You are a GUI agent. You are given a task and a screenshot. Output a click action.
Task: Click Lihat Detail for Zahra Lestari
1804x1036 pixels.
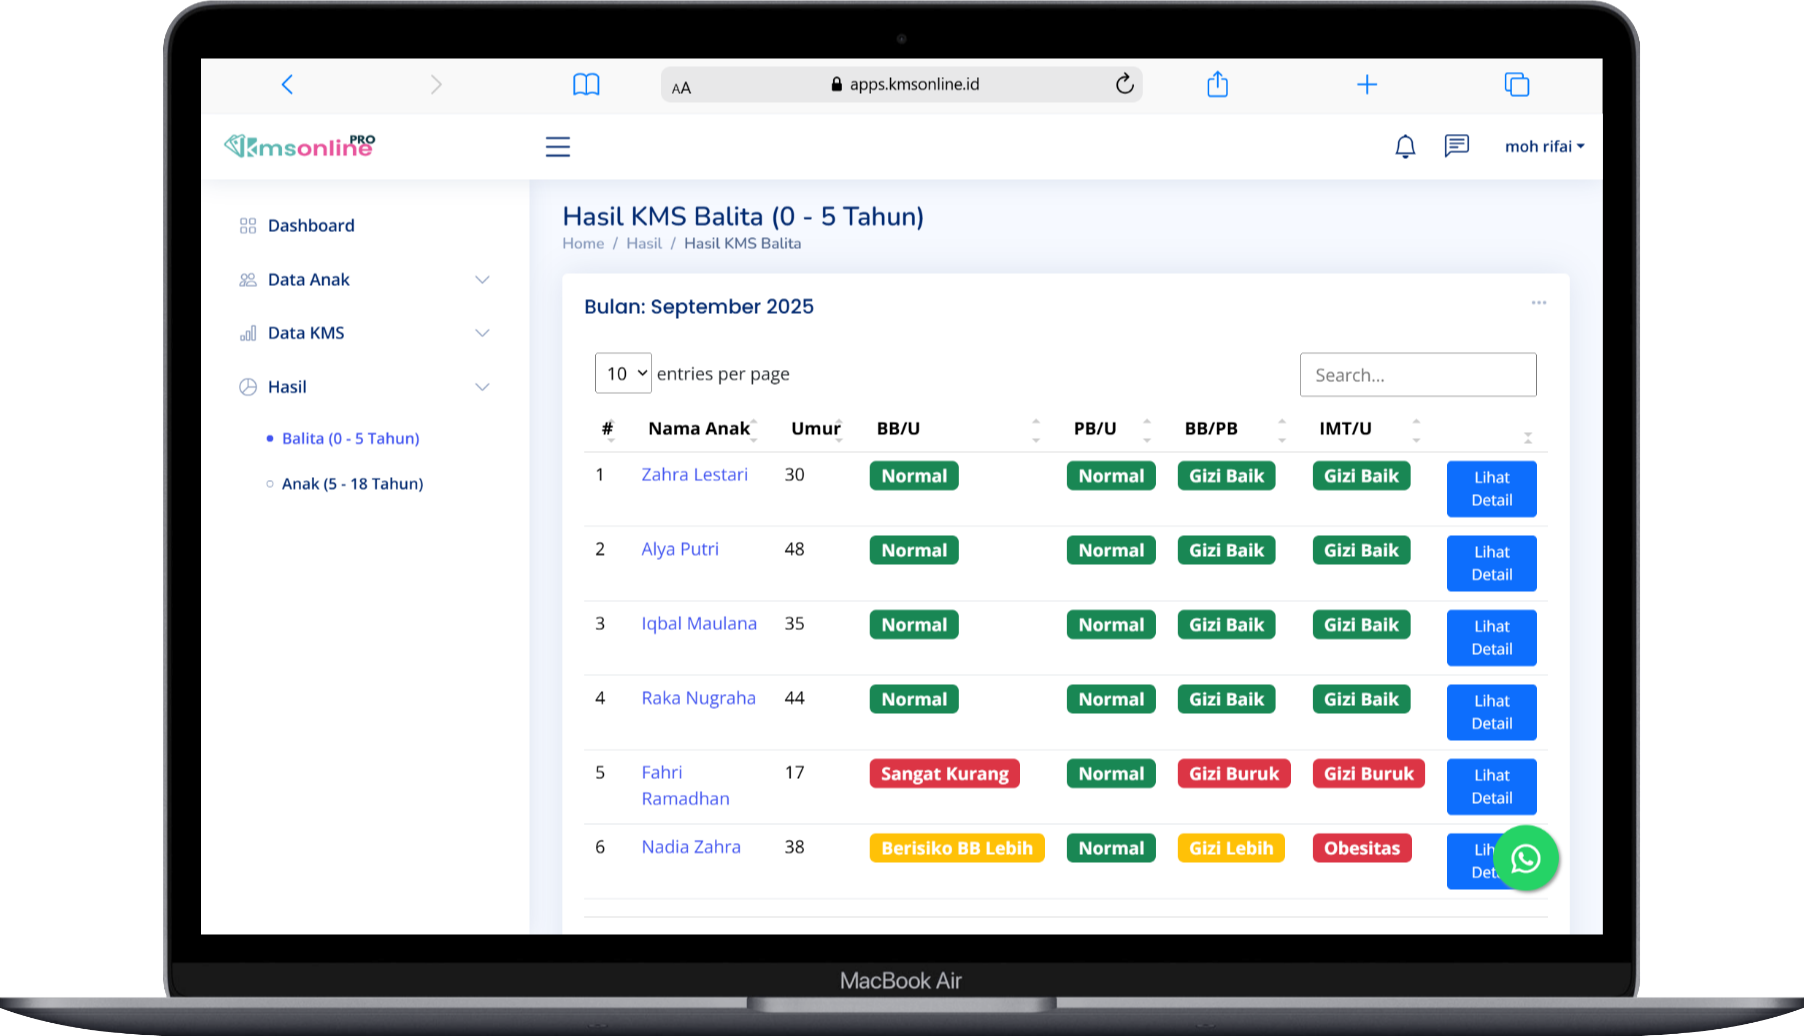coord(1491,489)
